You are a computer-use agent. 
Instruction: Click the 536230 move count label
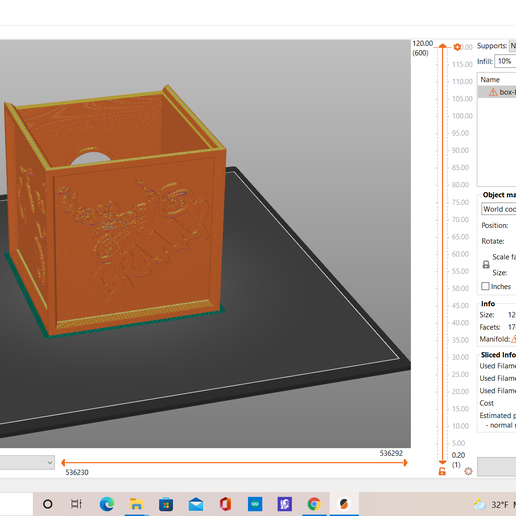coord(77,472)
